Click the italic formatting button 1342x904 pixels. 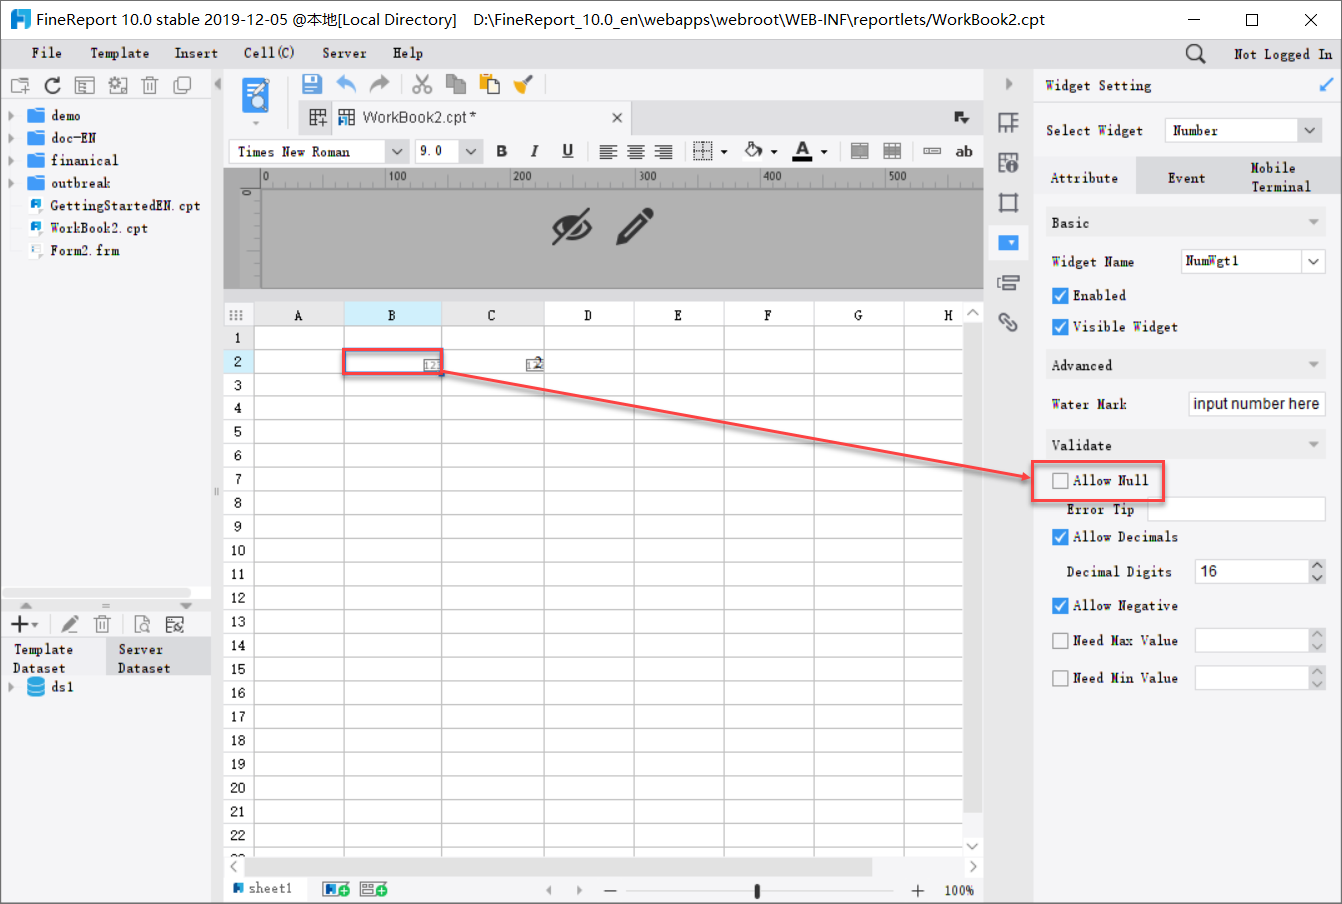pyautogui.click(x=534, y=151)
